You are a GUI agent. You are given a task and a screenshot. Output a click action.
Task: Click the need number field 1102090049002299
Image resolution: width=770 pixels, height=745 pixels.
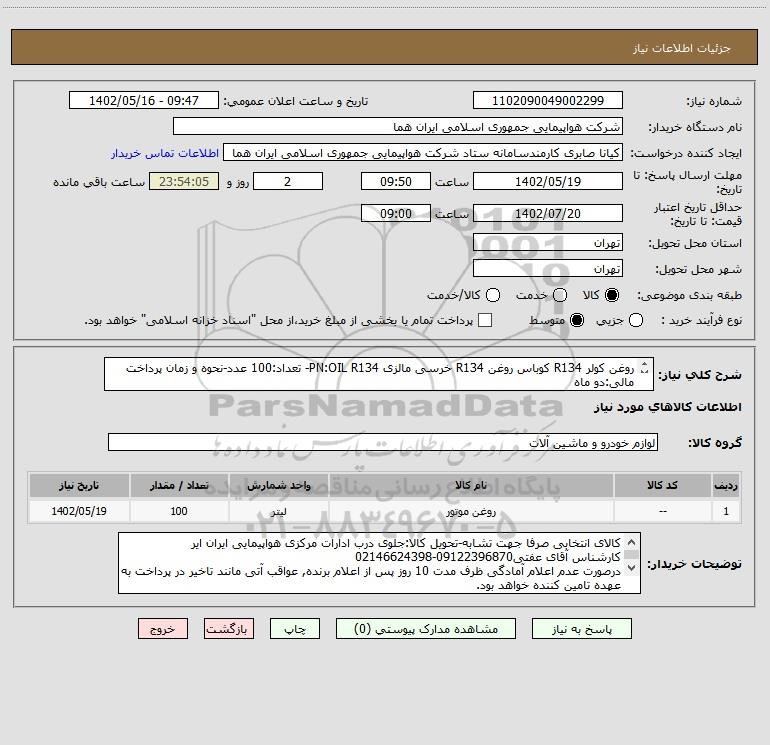pyautogui.click(x=548, y=101)
